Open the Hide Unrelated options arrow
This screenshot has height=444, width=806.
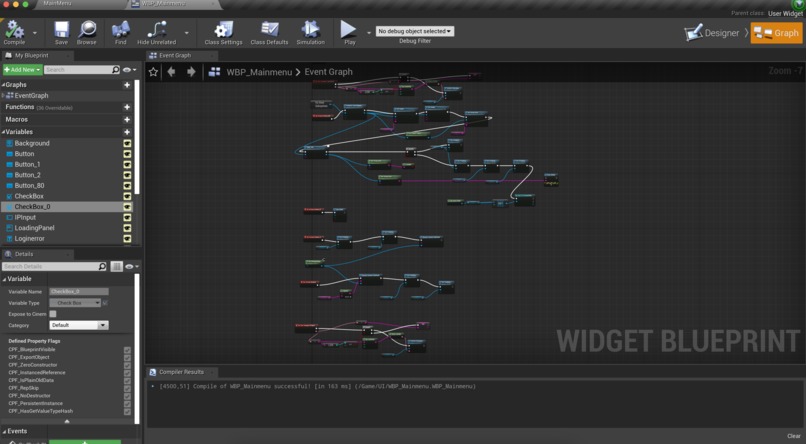[186, 33]
